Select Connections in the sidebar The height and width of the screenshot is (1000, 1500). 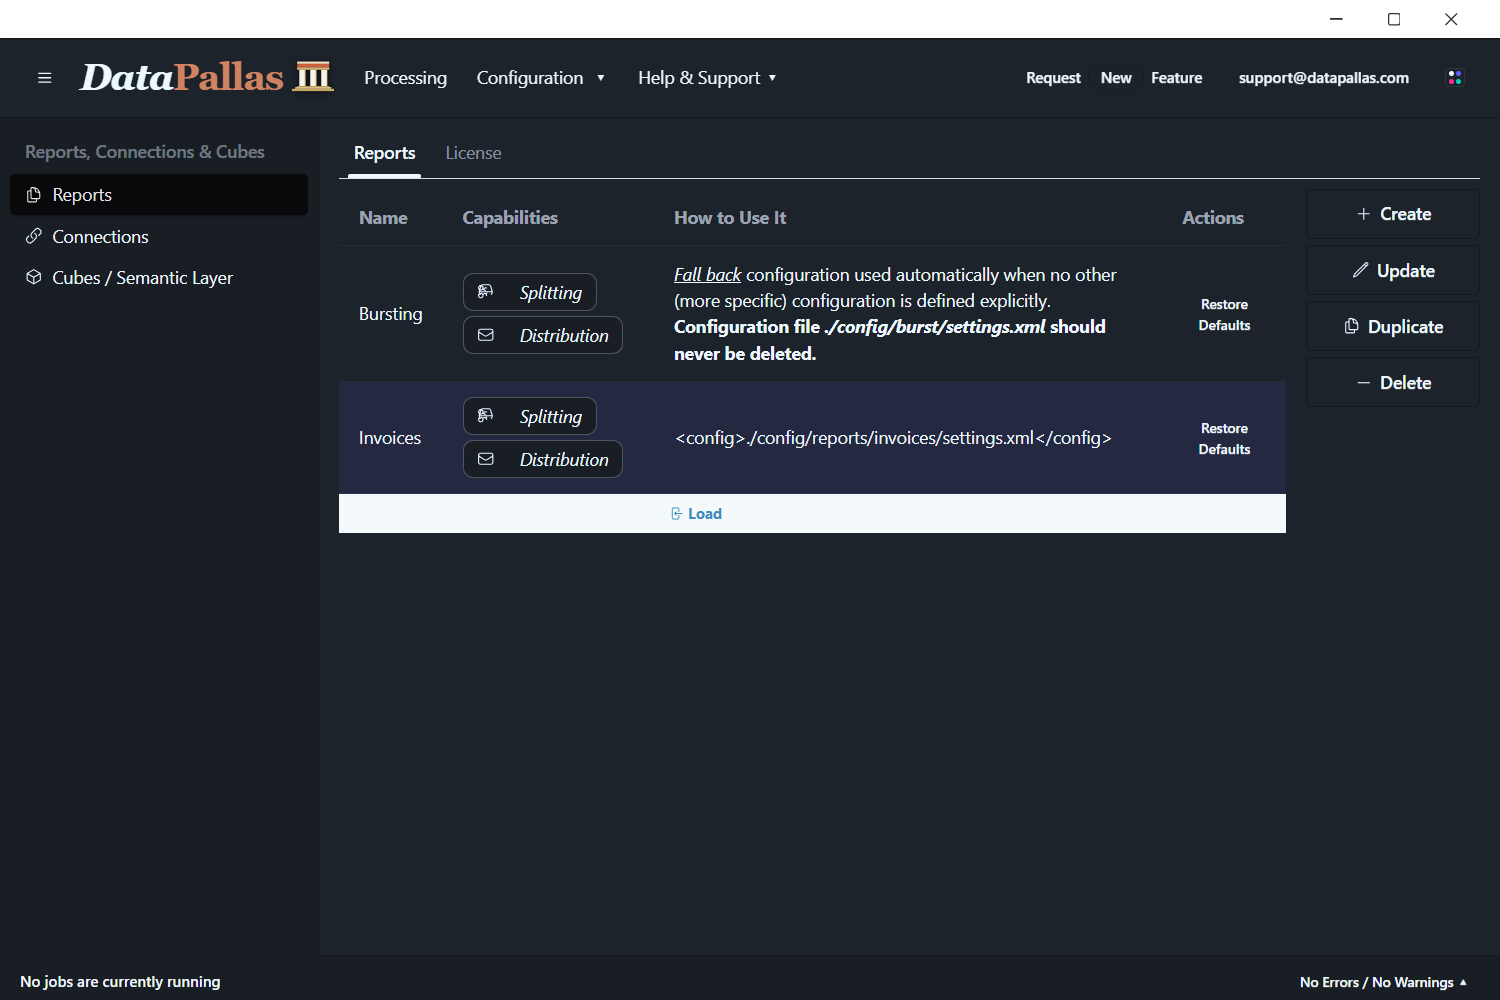pos(159,236)
